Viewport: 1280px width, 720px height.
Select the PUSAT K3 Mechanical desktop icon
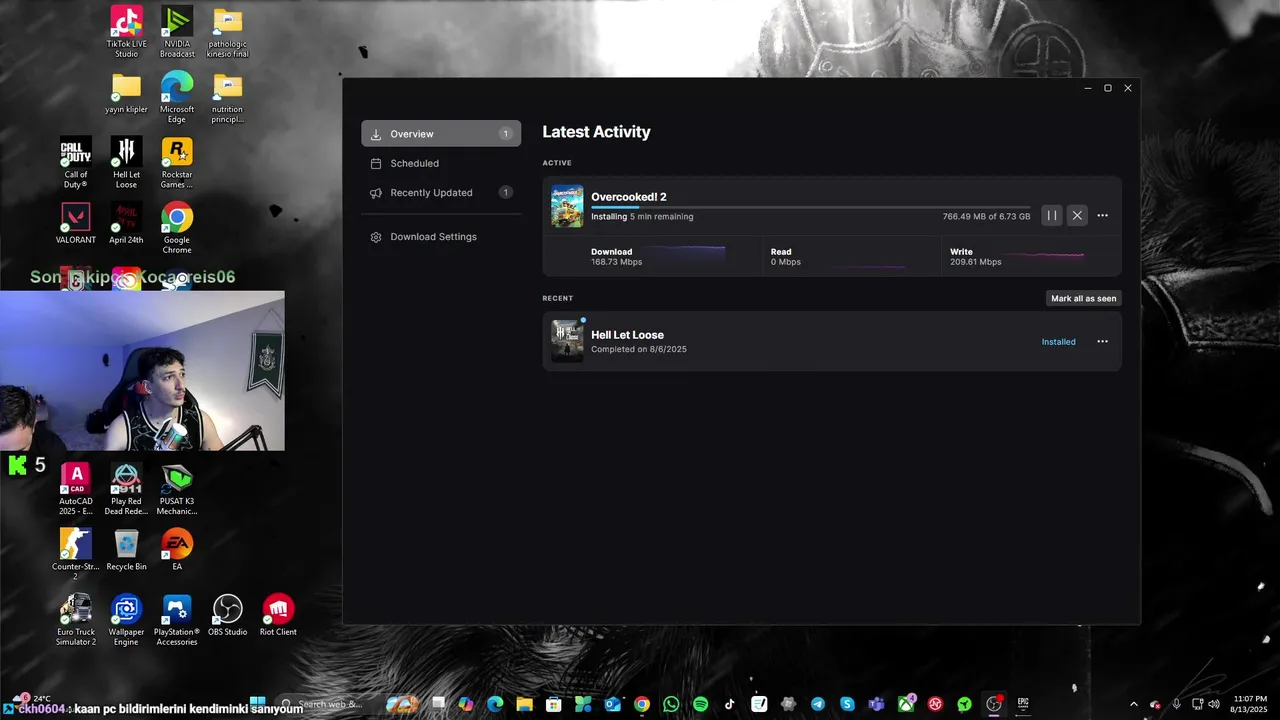[x=177, y=490]
